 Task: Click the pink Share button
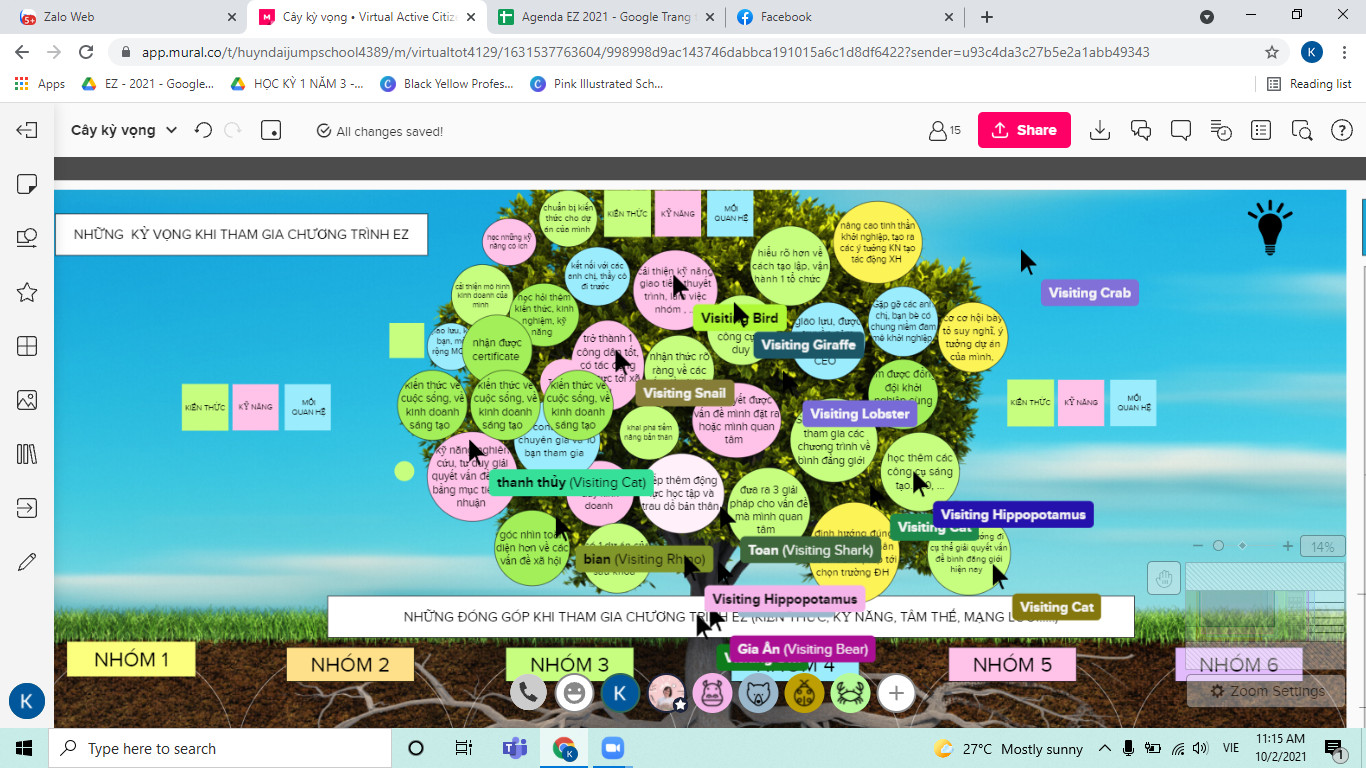tap(1024, 130)
